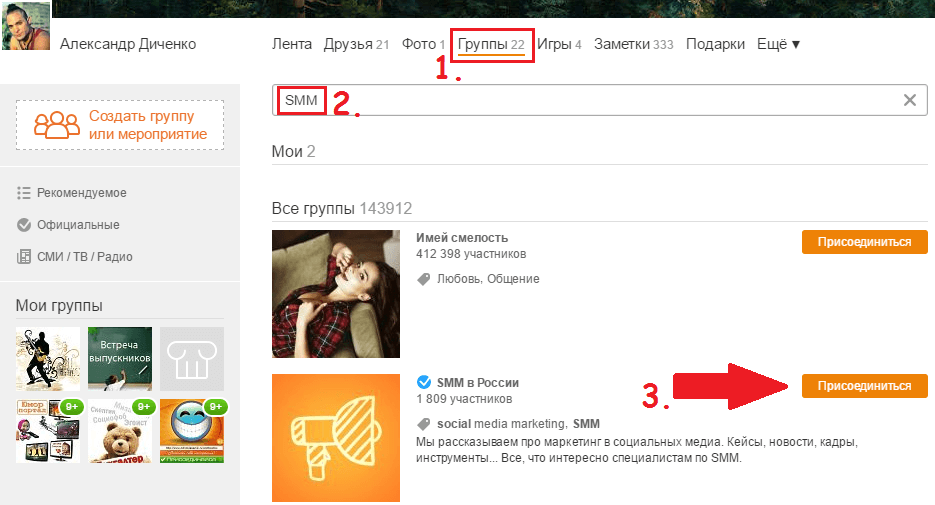
Task: Open the Группы tab
Action: 491,45
